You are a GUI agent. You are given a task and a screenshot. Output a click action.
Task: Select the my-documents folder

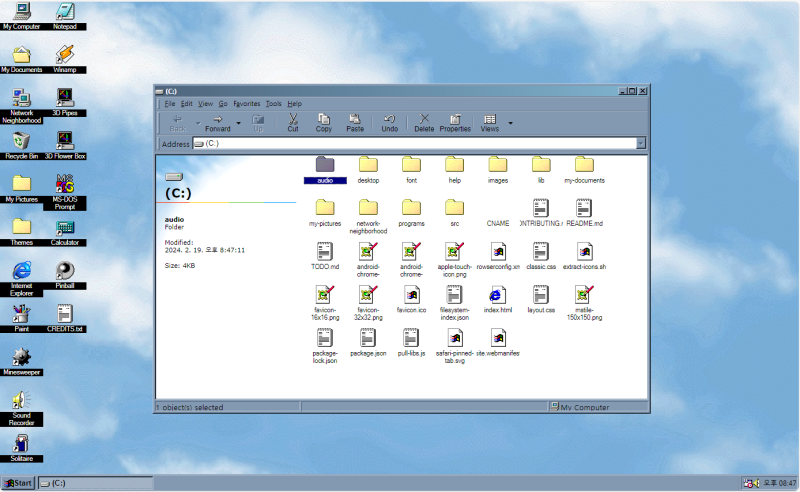(585, 170)
